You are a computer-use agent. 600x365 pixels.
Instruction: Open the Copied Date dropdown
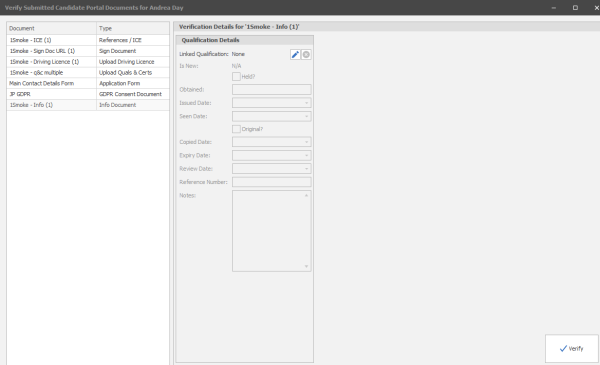[307, 142]
